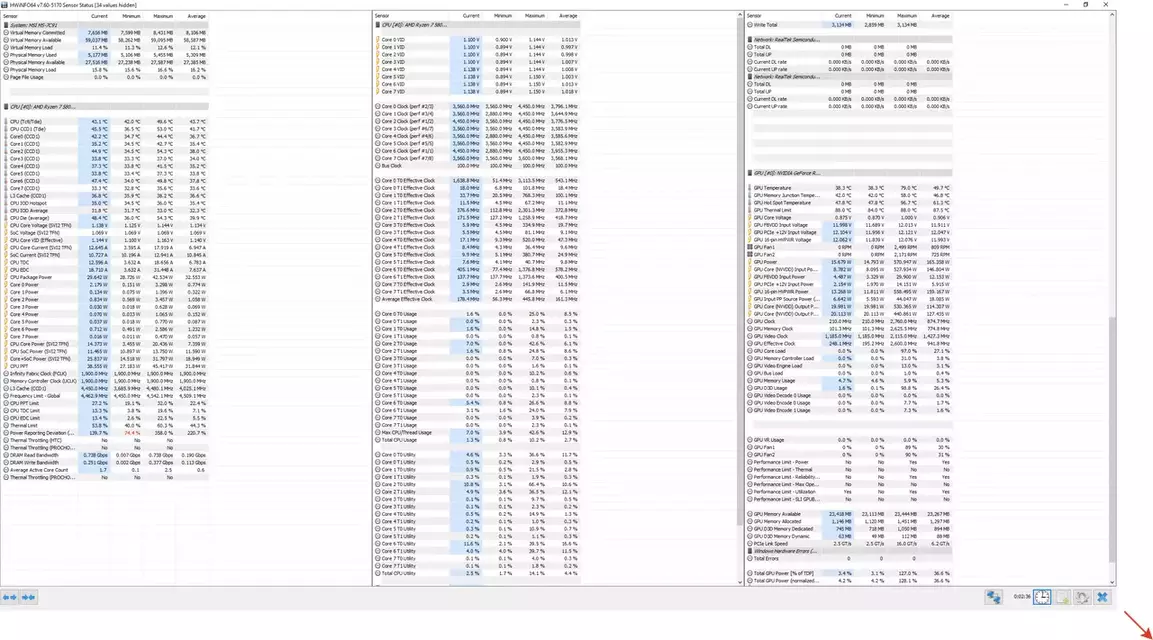Click thermometer icon beside CPU (Tctl/Tdie)
The image size is (1153, 640).
click(x=6, y=121)
